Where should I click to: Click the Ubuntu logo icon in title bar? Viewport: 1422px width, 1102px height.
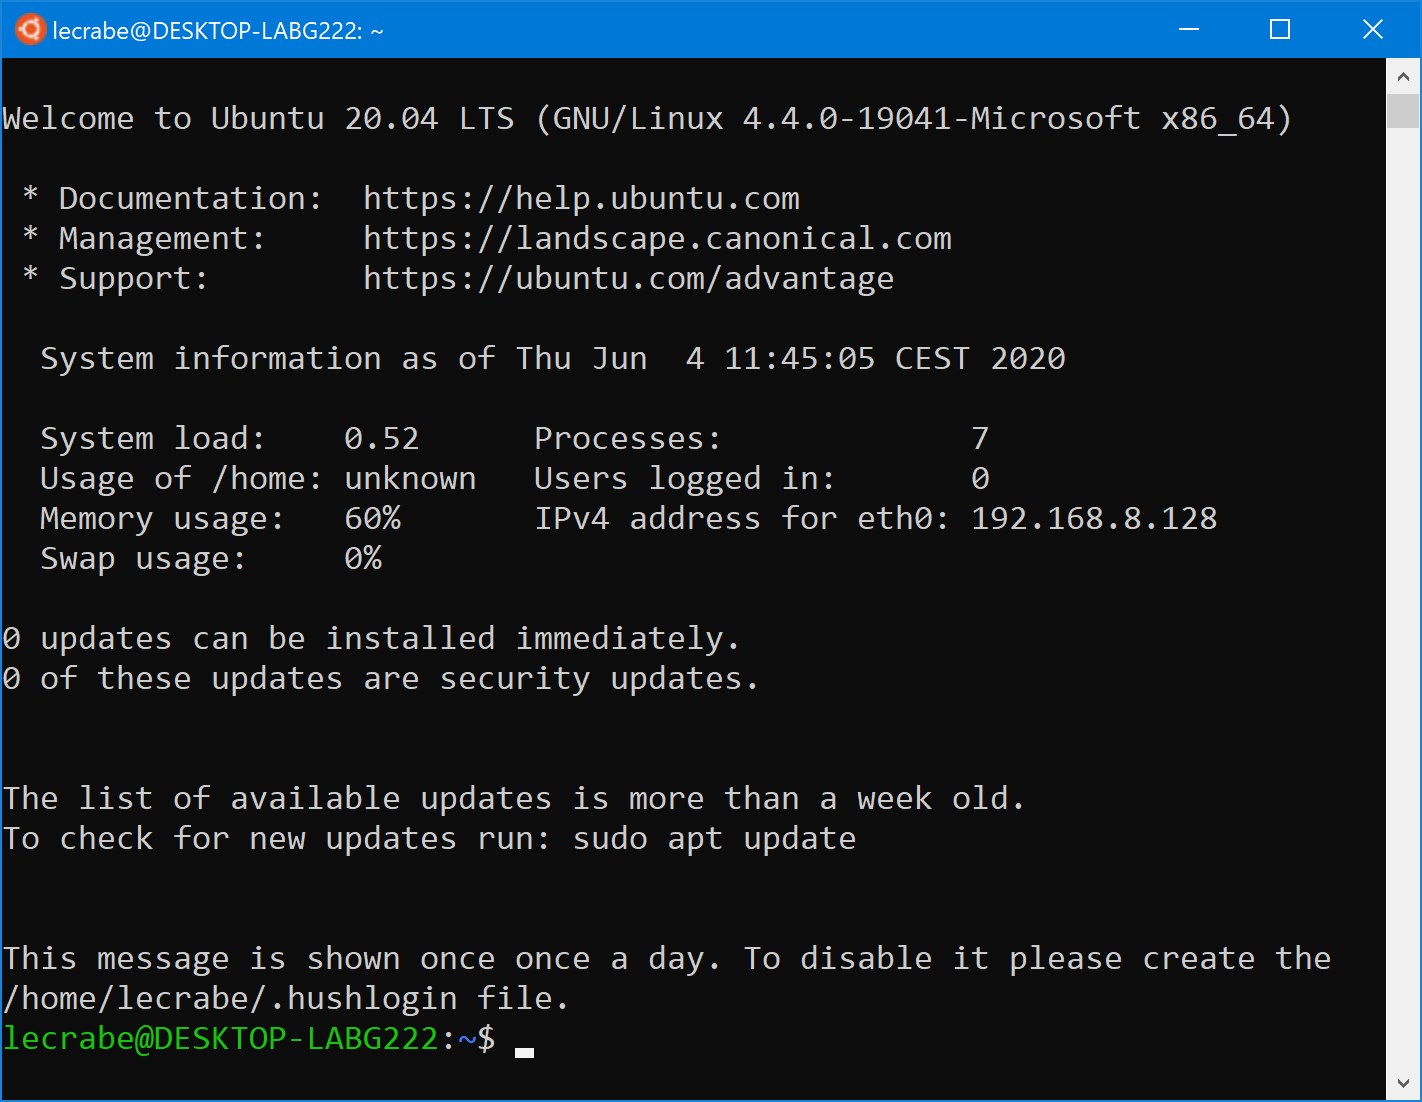coord(29,30)
